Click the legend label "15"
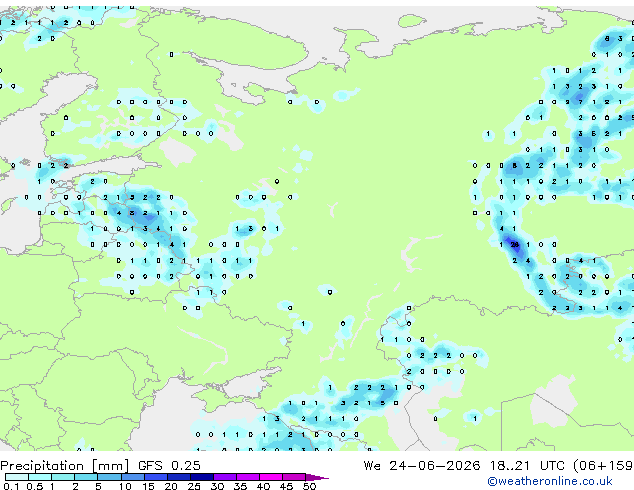The width and height of the screenshot is (634, 490). pos(148,486)
